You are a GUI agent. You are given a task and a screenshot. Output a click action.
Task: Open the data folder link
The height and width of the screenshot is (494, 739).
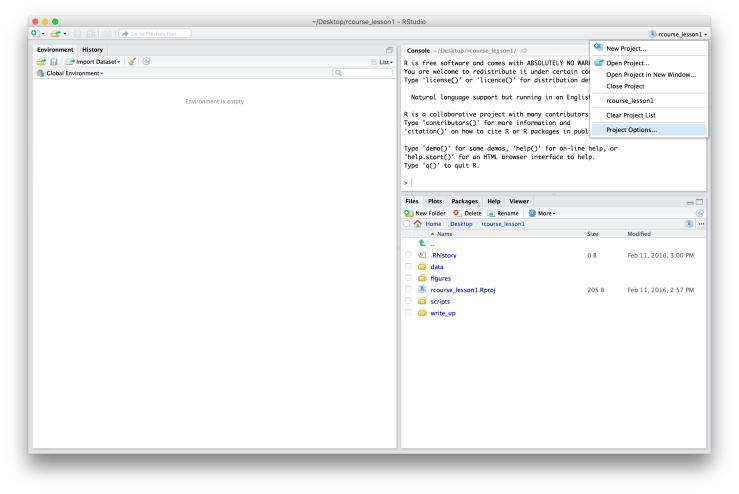(x=436, y=267)
